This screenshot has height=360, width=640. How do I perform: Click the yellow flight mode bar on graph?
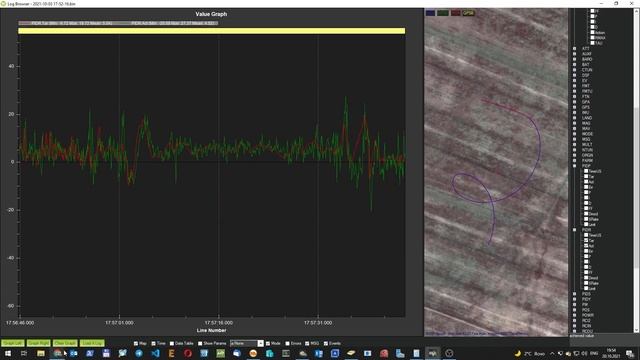[211, 31]
